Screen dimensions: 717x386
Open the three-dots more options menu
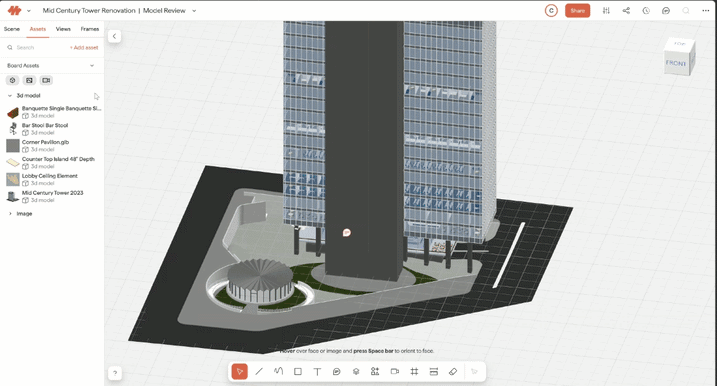pyautogui.click(x=706, y=11)
